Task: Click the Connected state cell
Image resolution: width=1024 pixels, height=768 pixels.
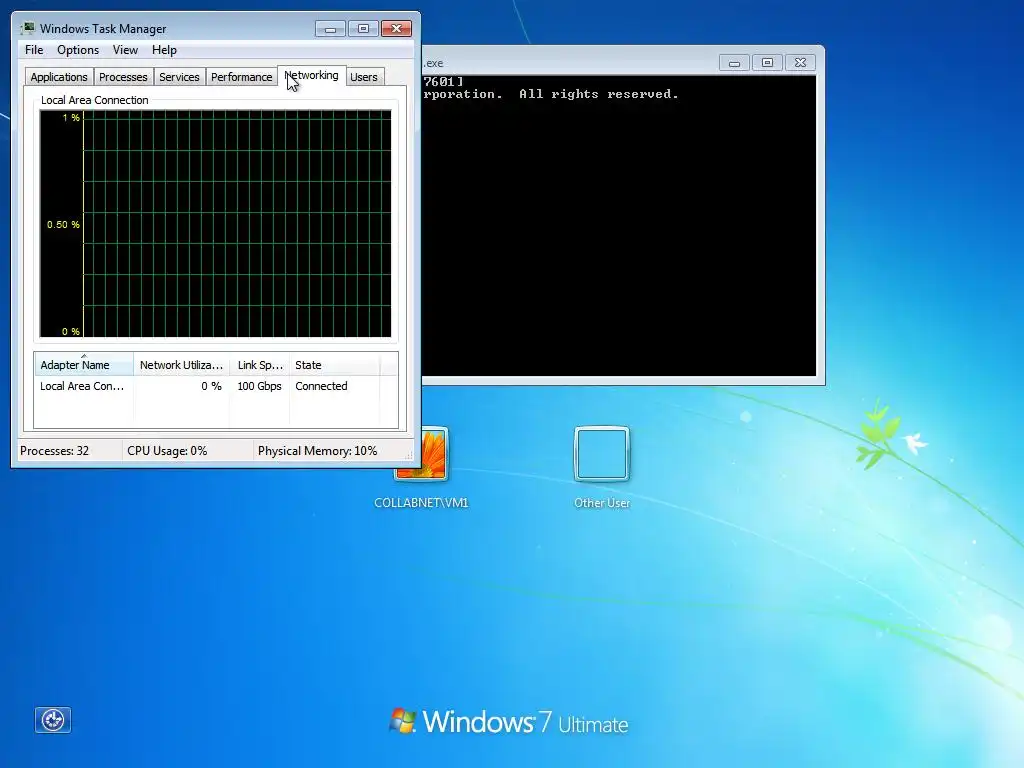Action: coord(321,386)
